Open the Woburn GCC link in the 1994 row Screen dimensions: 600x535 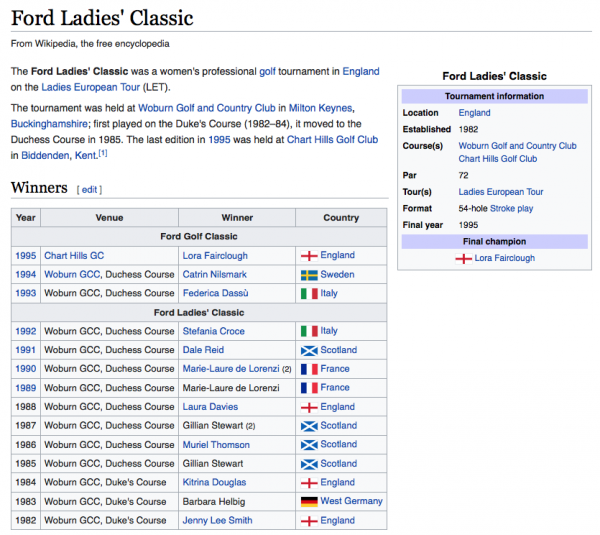point(73,275)
